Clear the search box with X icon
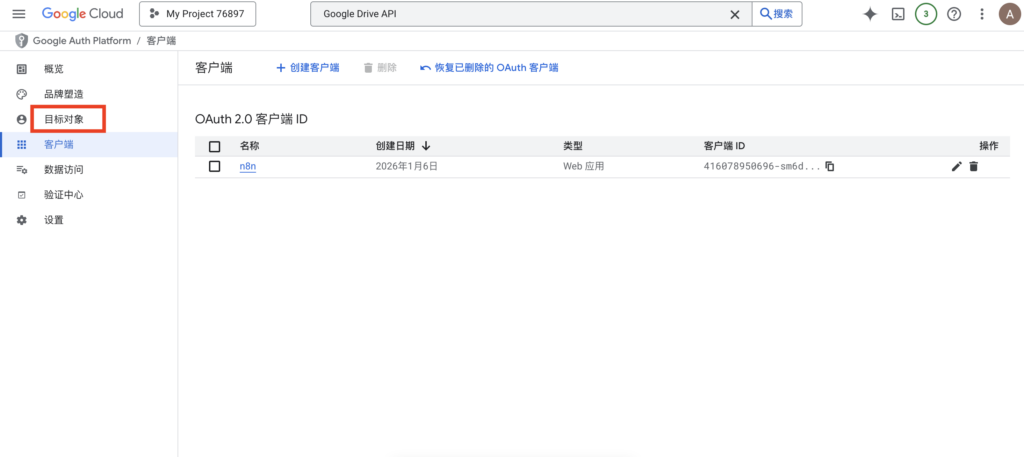The height and width of the screenshot is (457, 1024). (735, 14)
